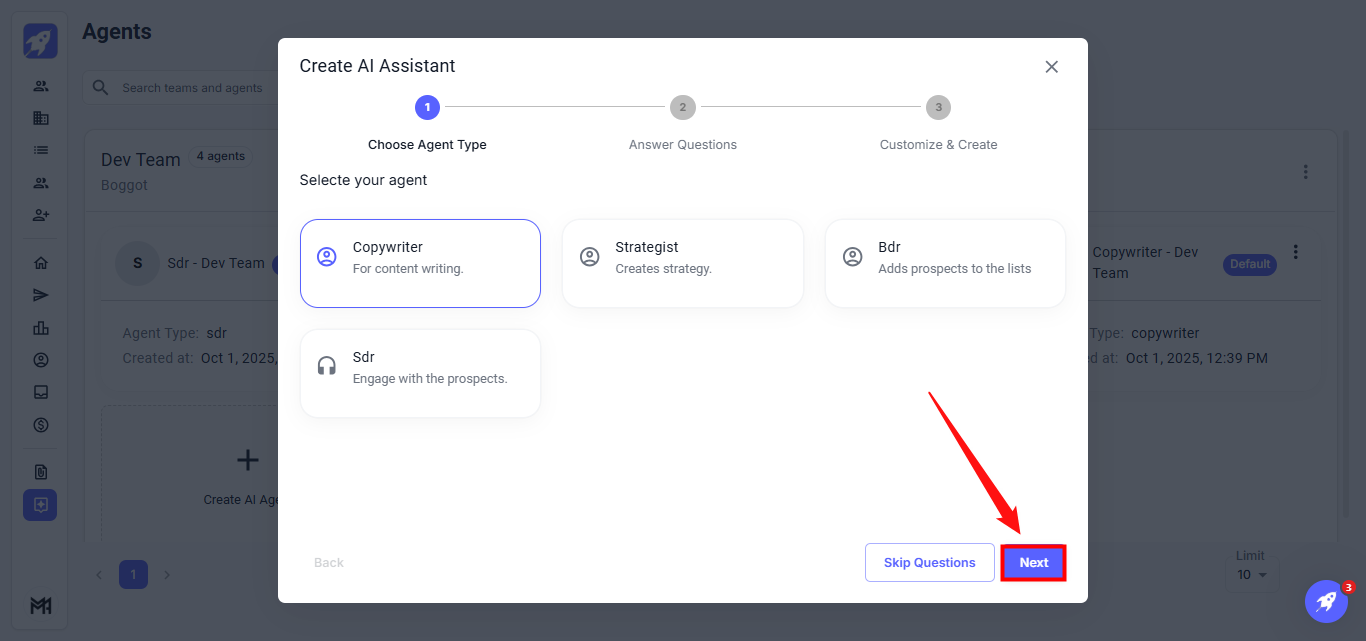This screenshot has width=1366, height=641.
Task: Pick the Bdr agent card
Action: pyautogui.click(x=945, y=263)
